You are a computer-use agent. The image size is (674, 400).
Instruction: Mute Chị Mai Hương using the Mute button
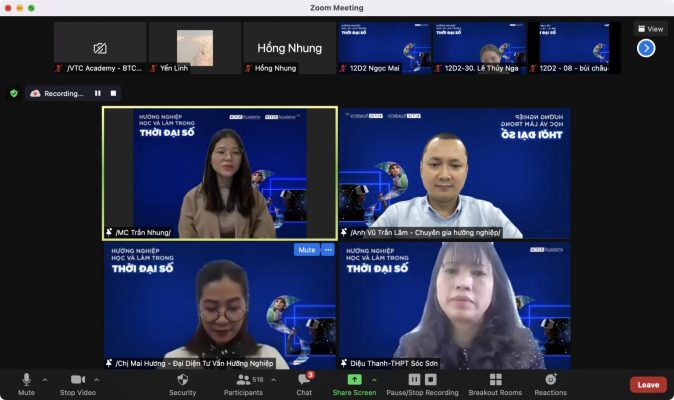pos(306,250)
